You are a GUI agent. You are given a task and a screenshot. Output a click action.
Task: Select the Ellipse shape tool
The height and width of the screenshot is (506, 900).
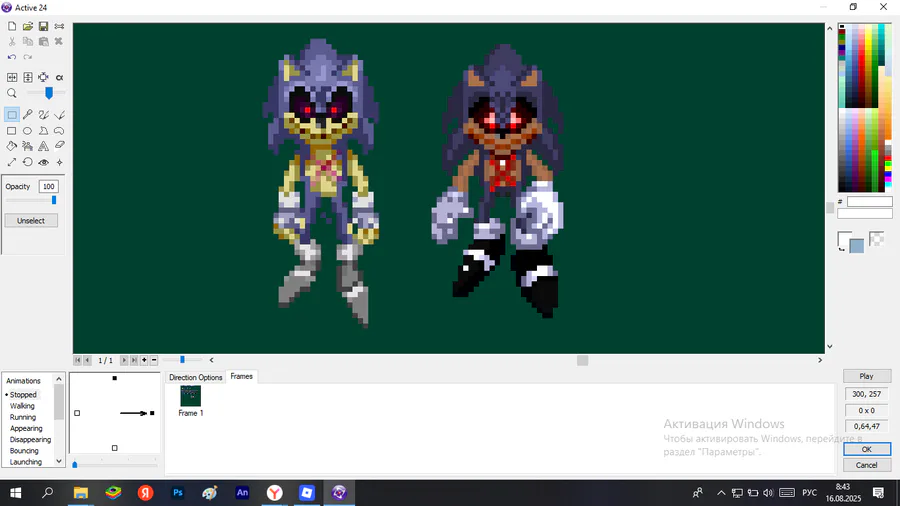pyautogui.click(x=28, y=131)
